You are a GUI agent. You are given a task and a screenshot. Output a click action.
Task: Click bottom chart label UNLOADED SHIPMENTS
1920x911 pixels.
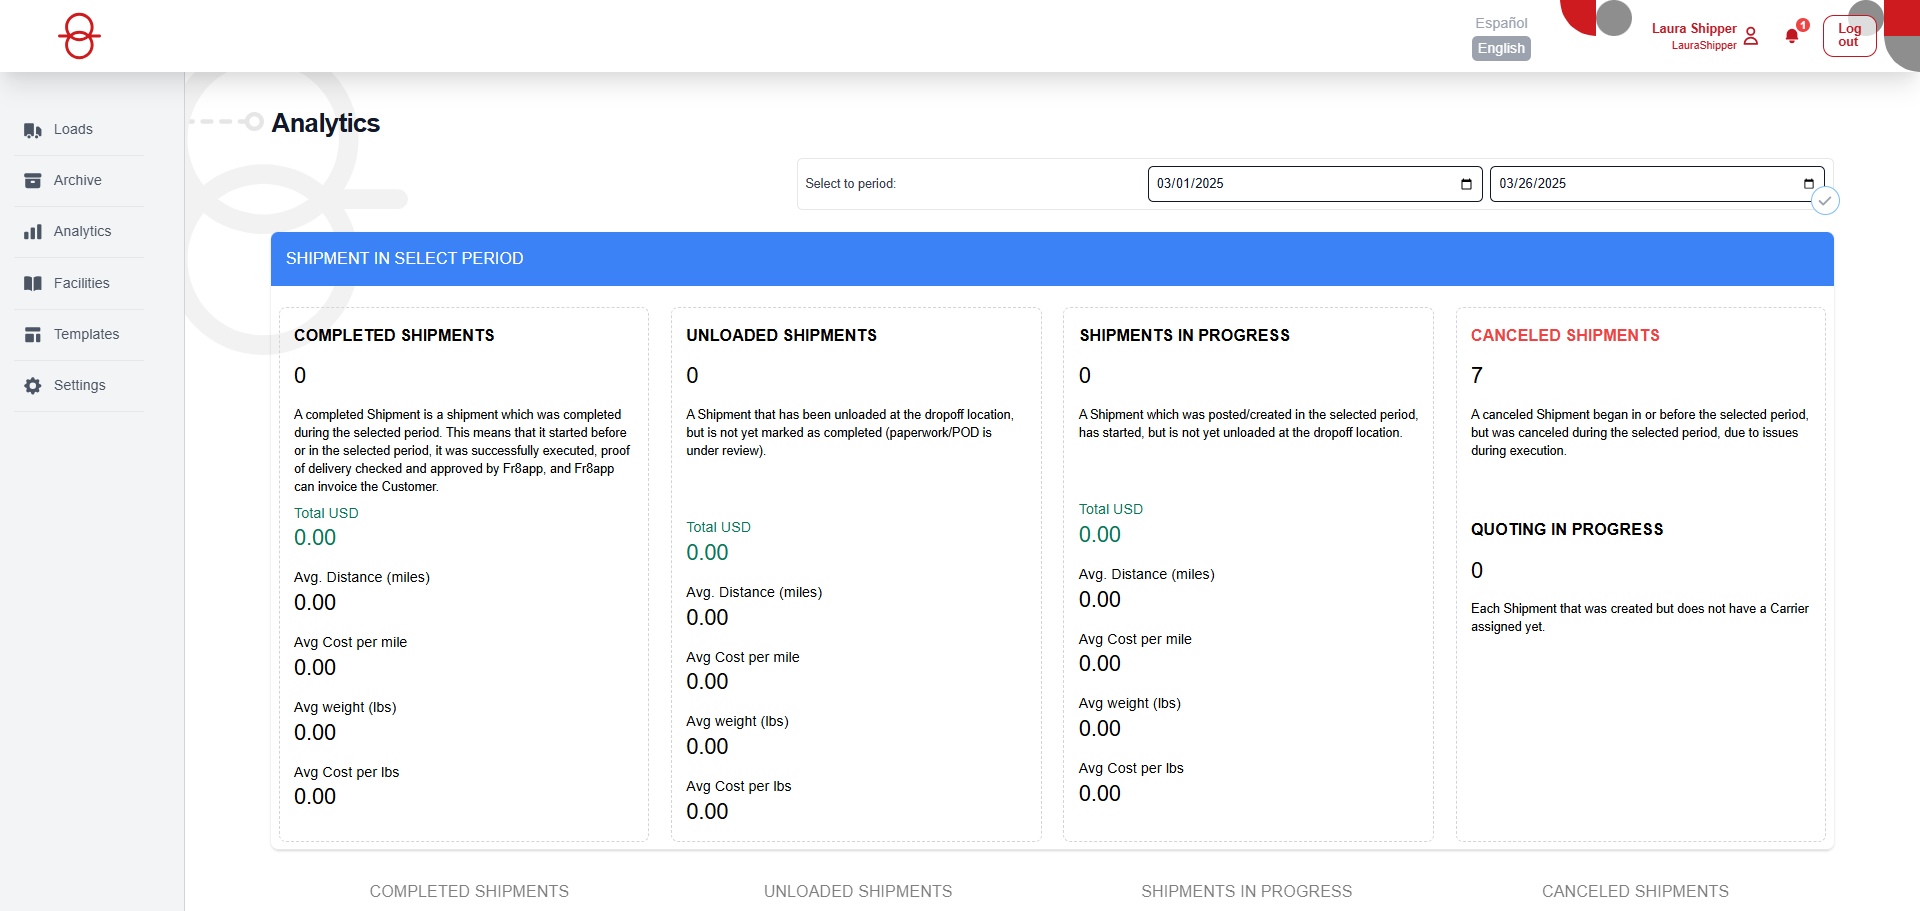[x=858, y=891]
